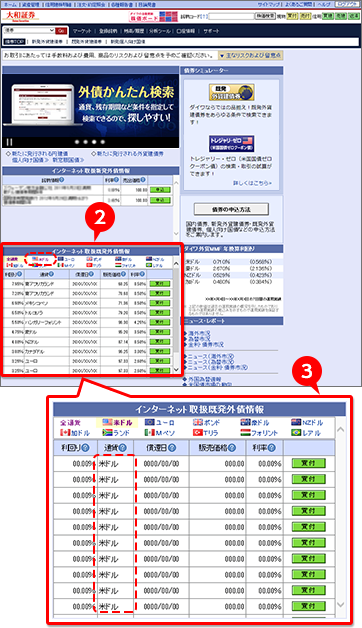Pick the Brazilian real flag filter
This screenshot has width=362, height=628.
pyautogui.click(x=306, y=433)
